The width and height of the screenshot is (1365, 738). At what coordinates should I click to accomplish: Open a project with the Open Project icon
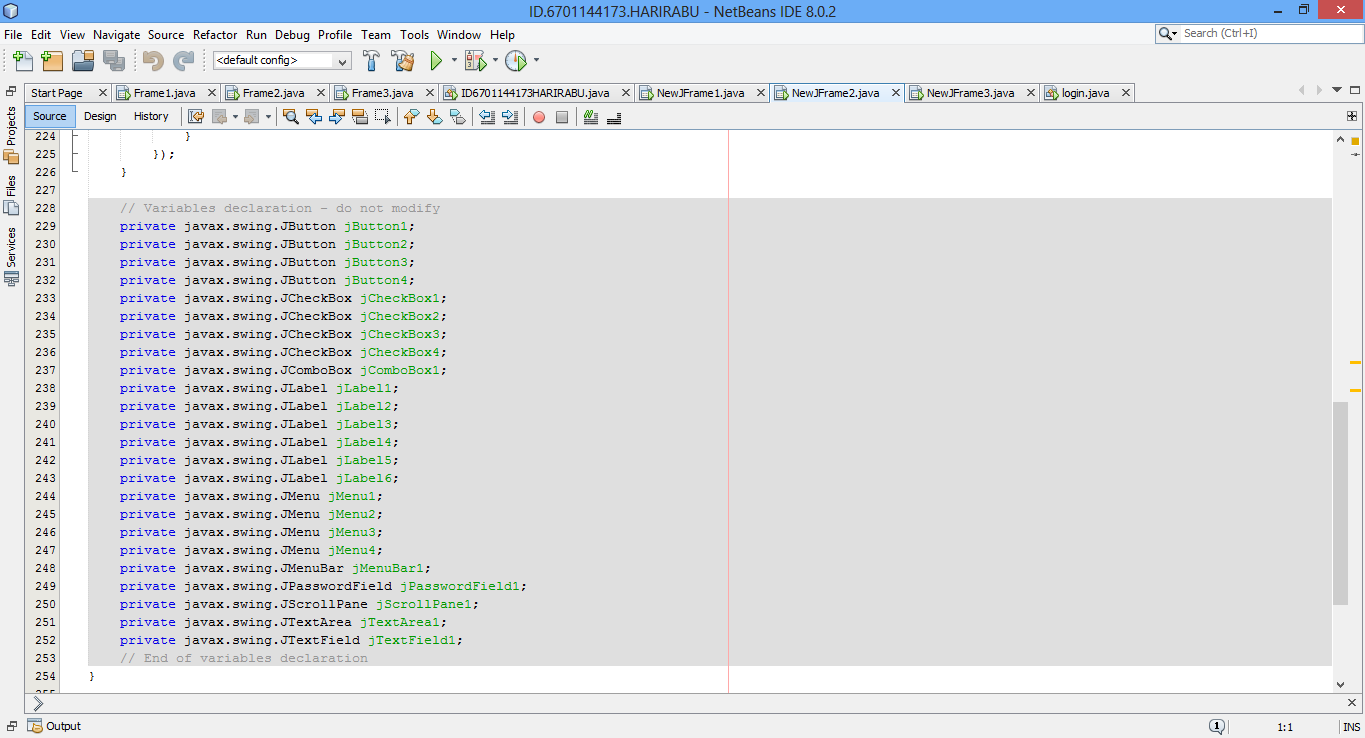click(x=83, y=61)
